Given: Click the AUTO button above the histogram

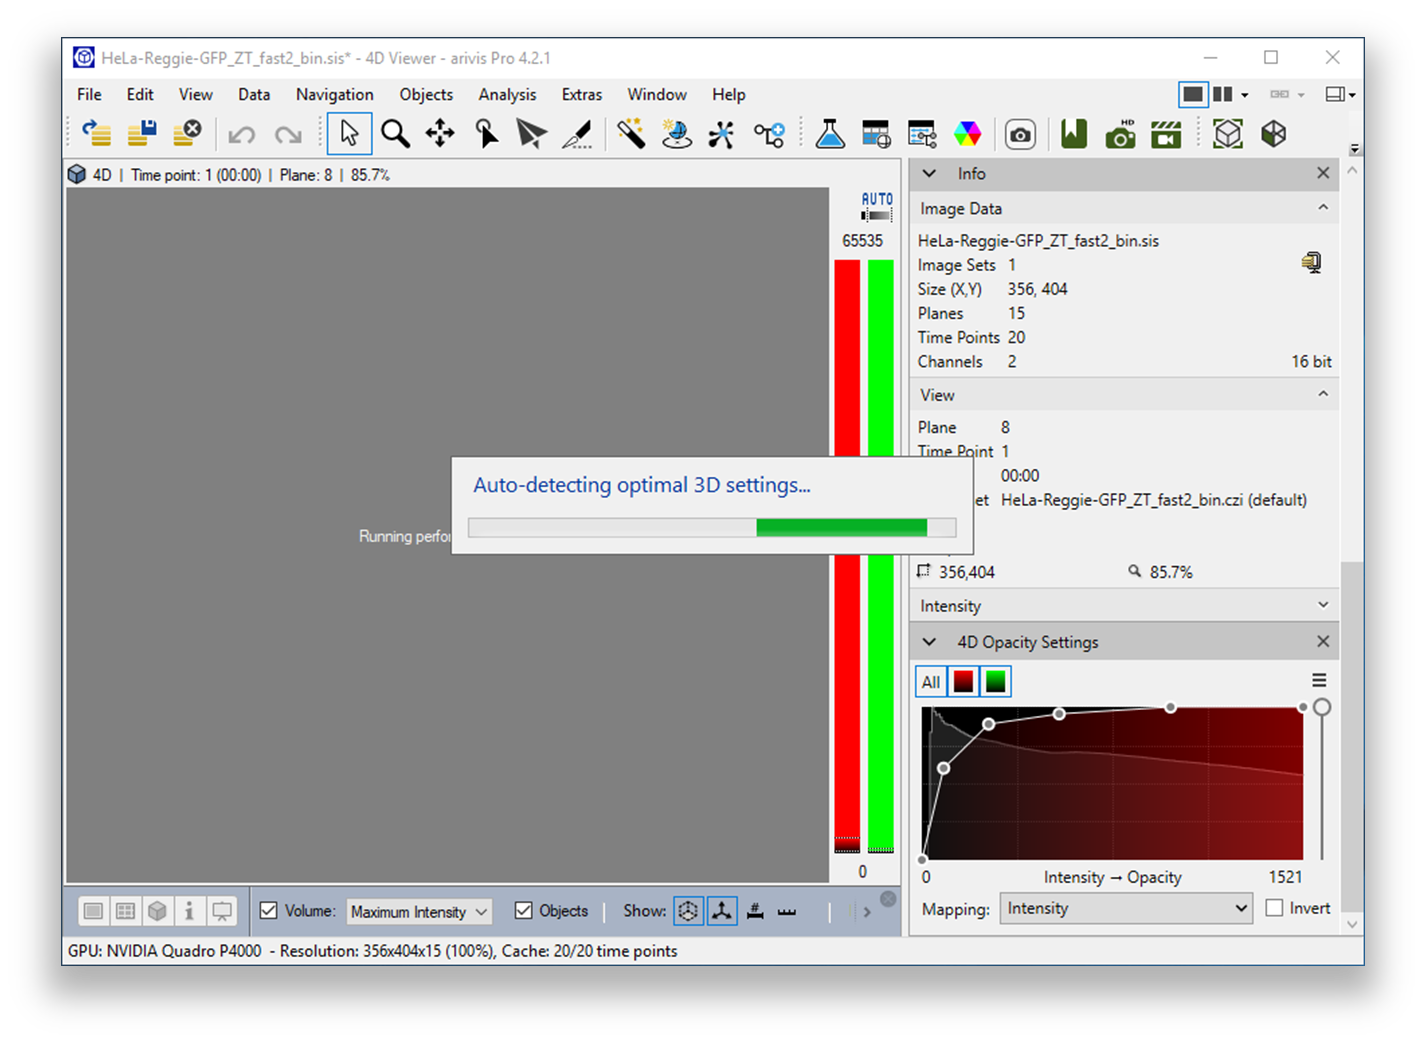Looking at the screenshot, I should (875, 199).
